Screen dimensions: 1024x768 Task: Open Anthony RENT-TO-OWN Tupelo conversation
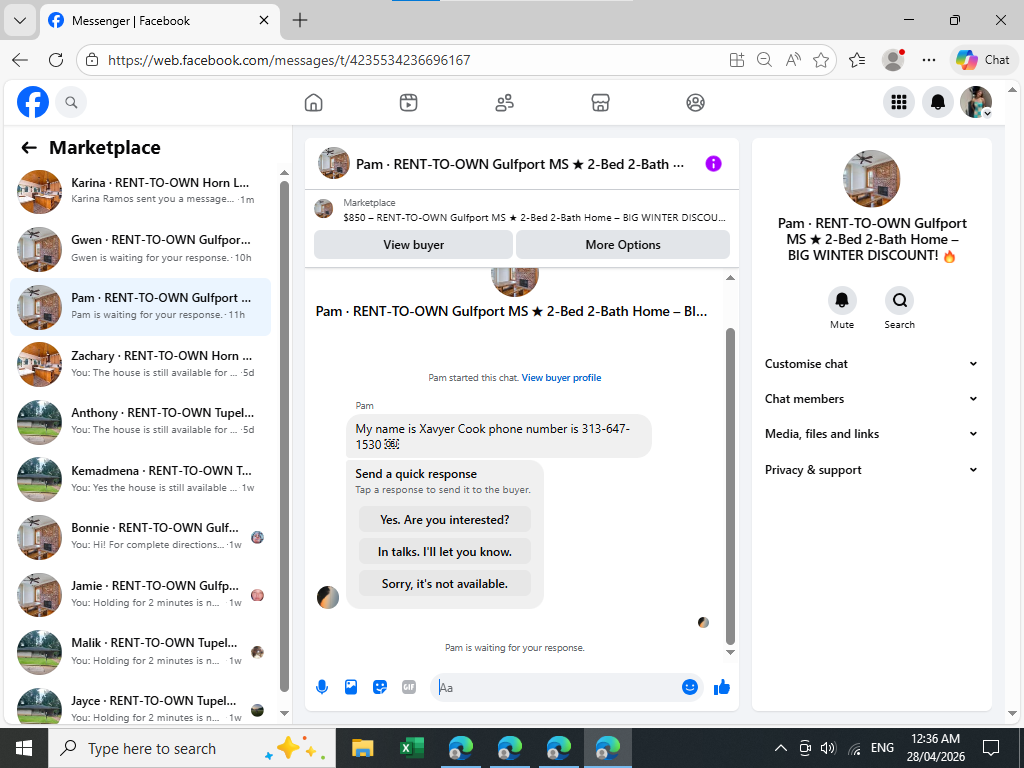140,422
